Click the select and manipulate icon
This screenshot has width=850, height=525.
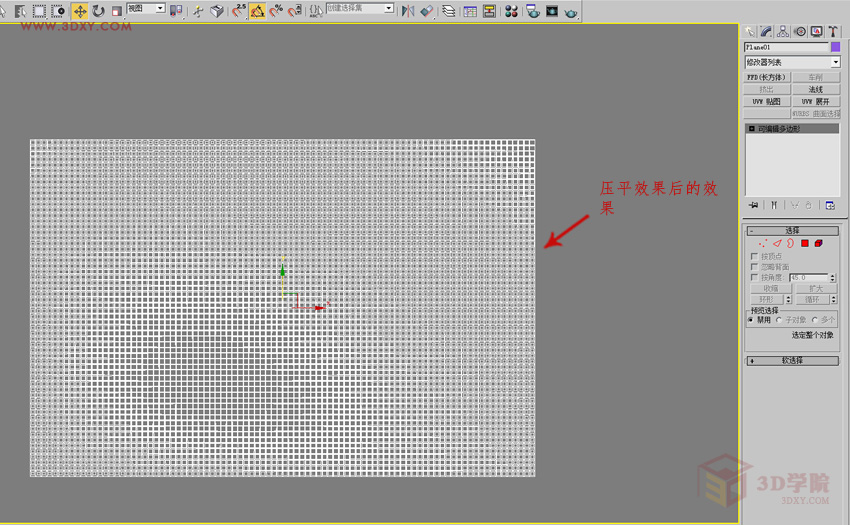point(198,11)
